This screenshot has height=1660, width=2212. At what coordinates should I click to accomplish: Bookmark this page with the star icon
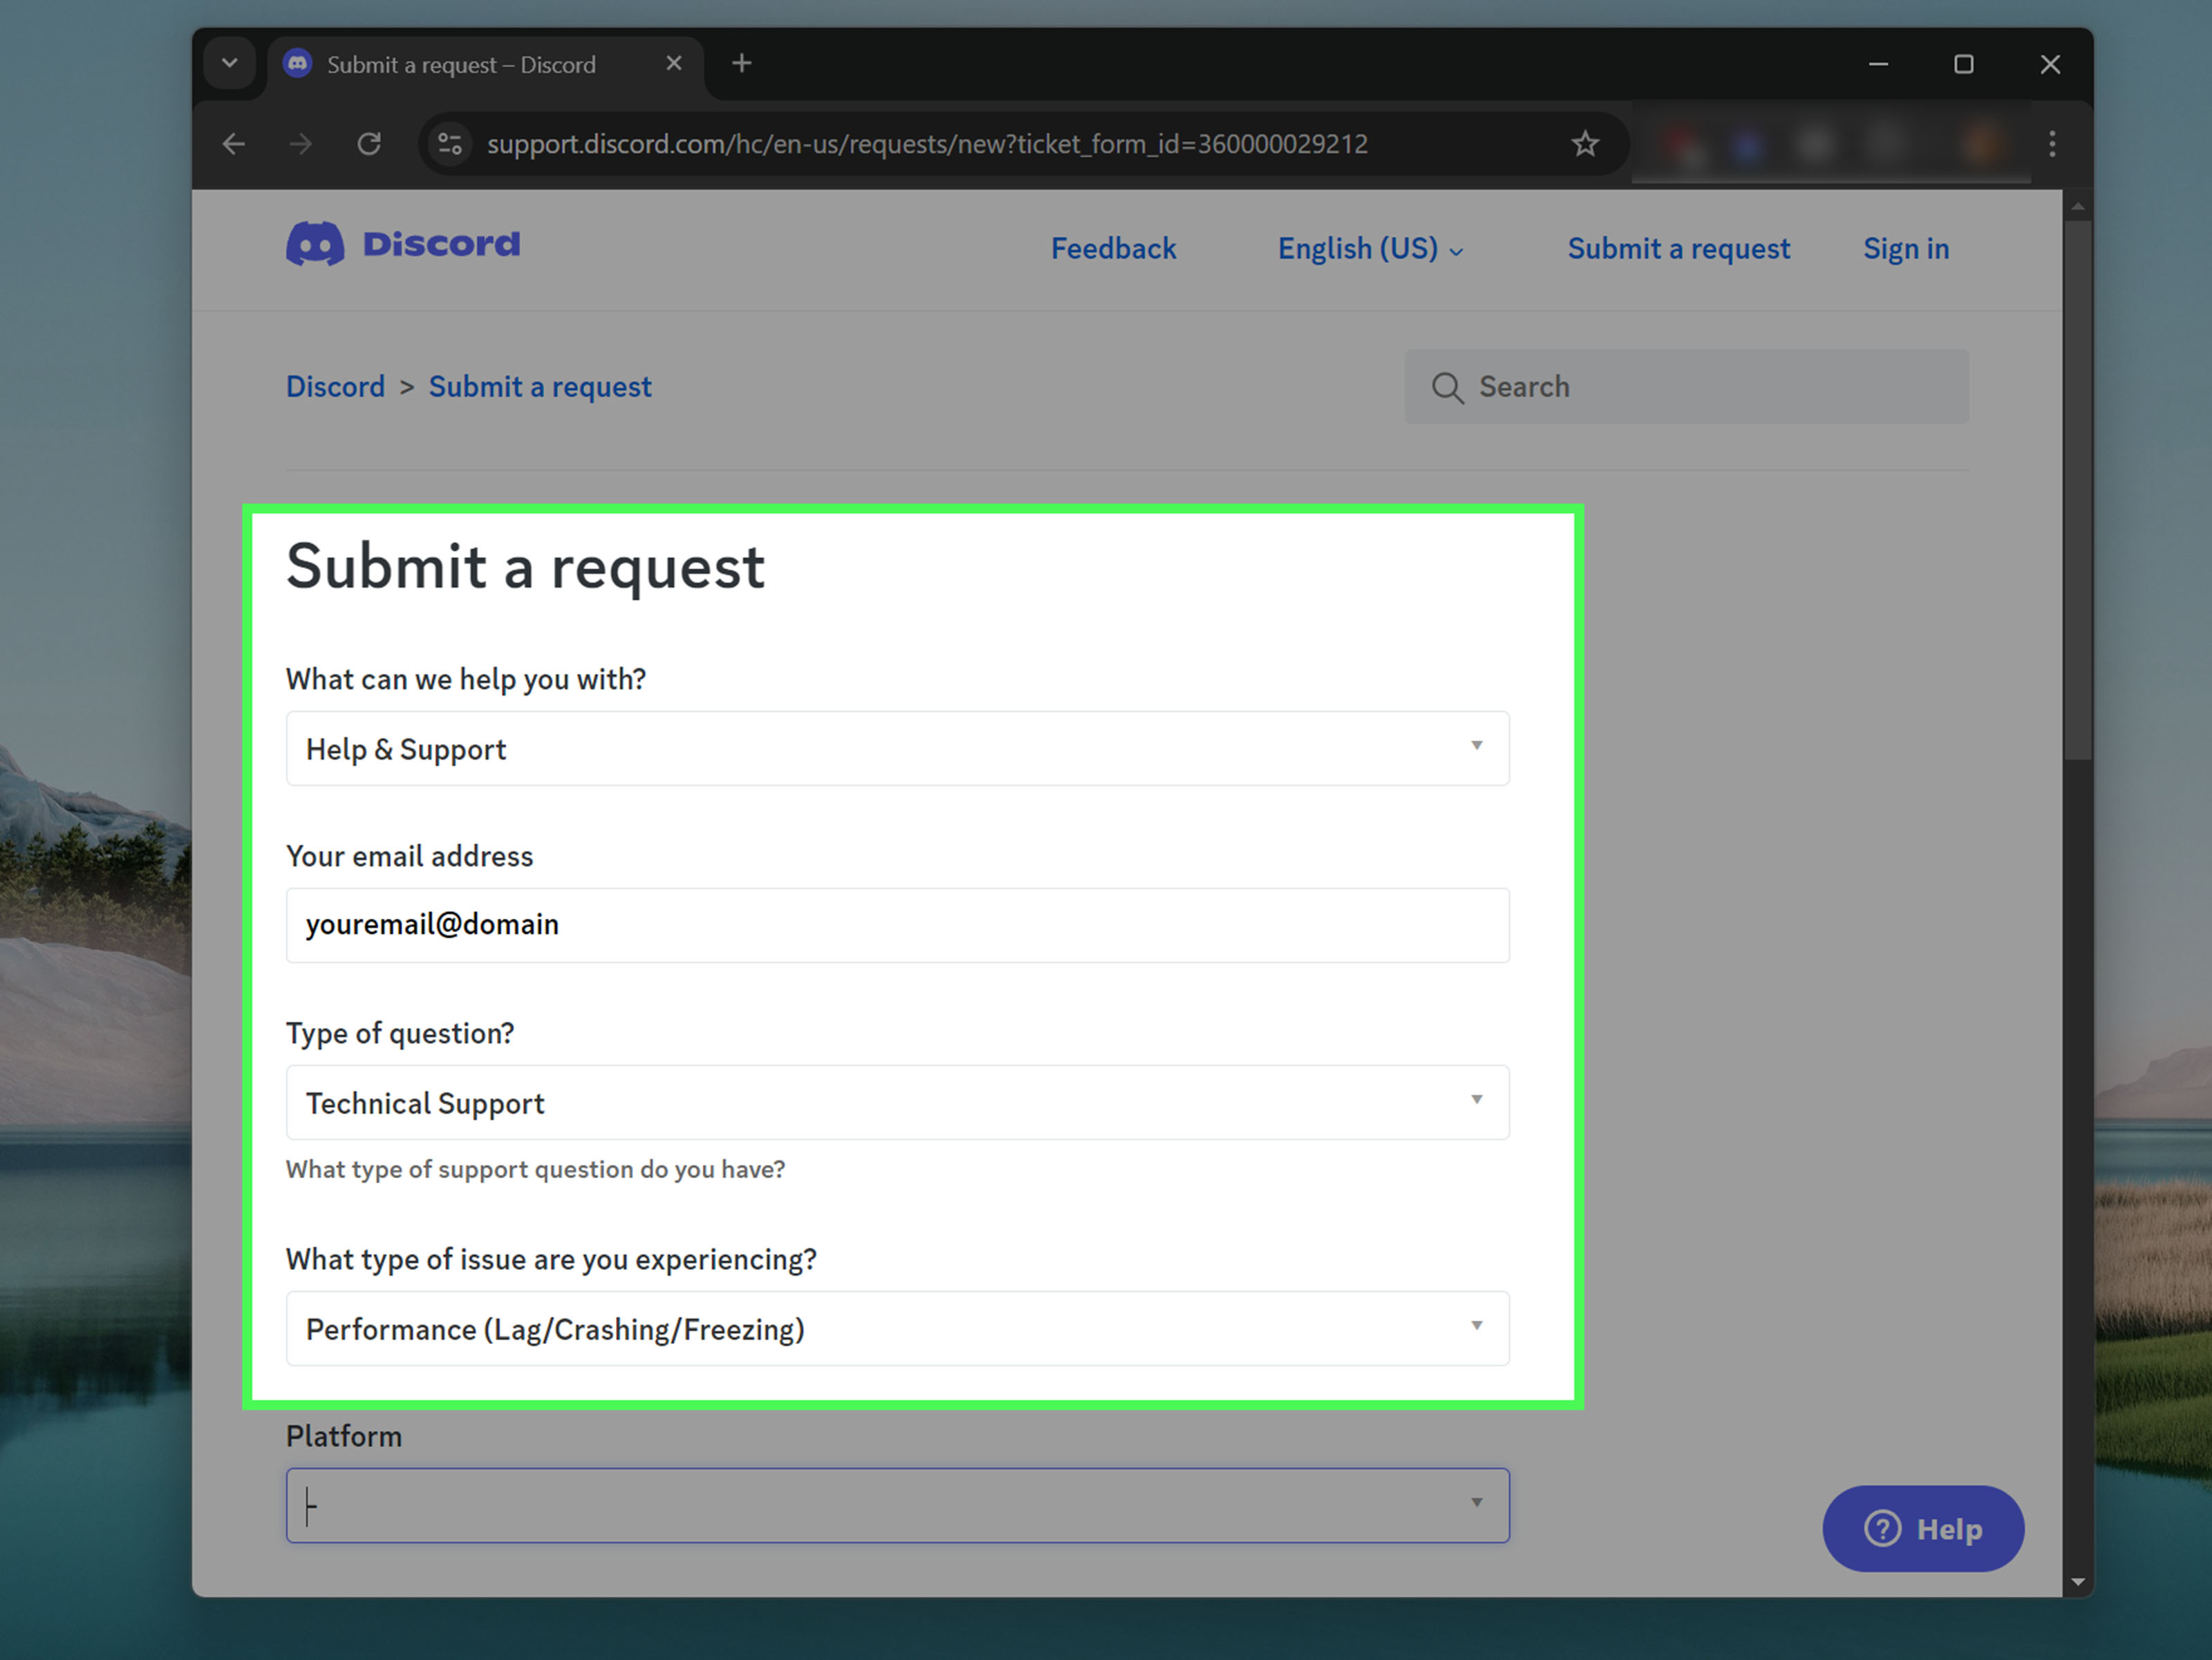pos(1585,144)
